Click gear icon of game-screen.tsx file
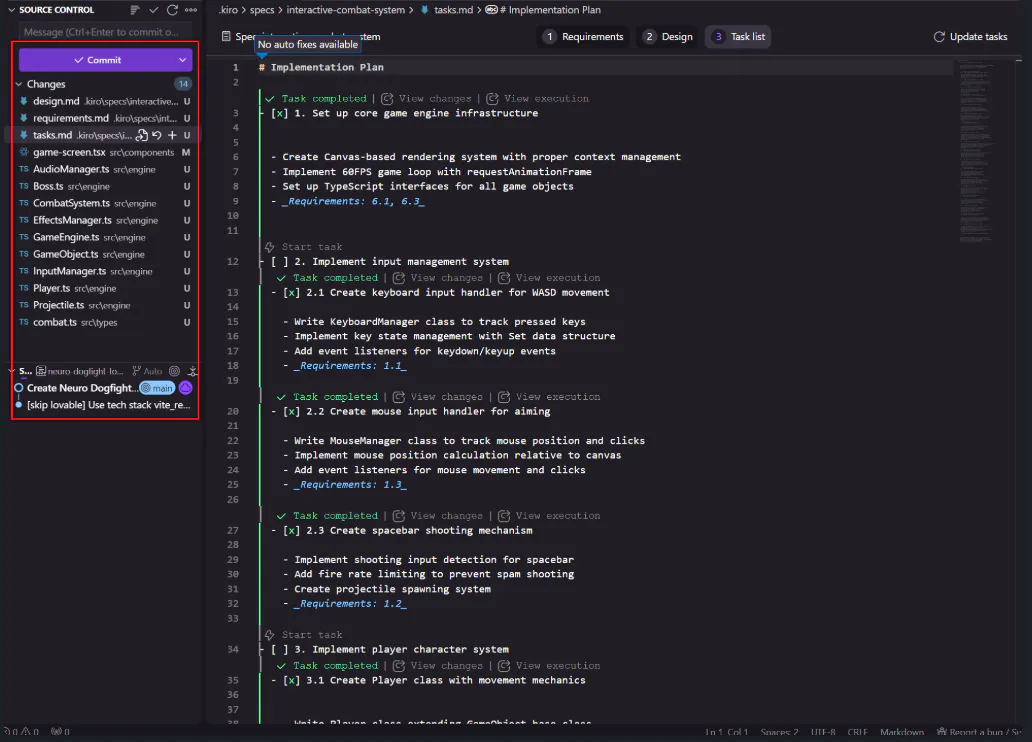 pos(24,152)
